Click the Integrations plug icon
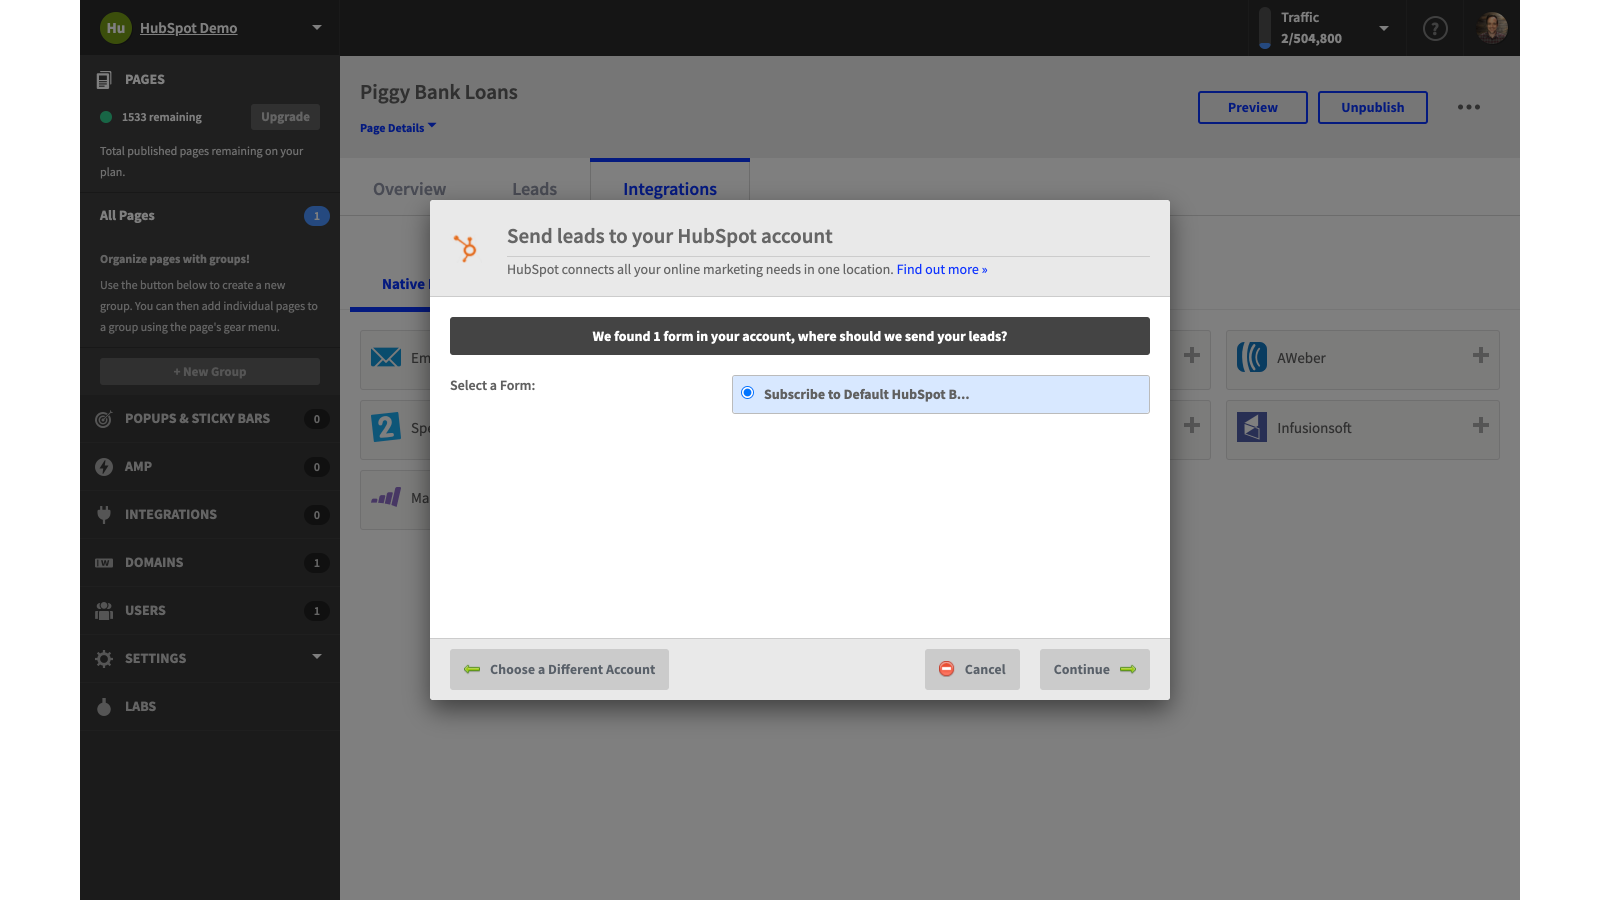 104,515
